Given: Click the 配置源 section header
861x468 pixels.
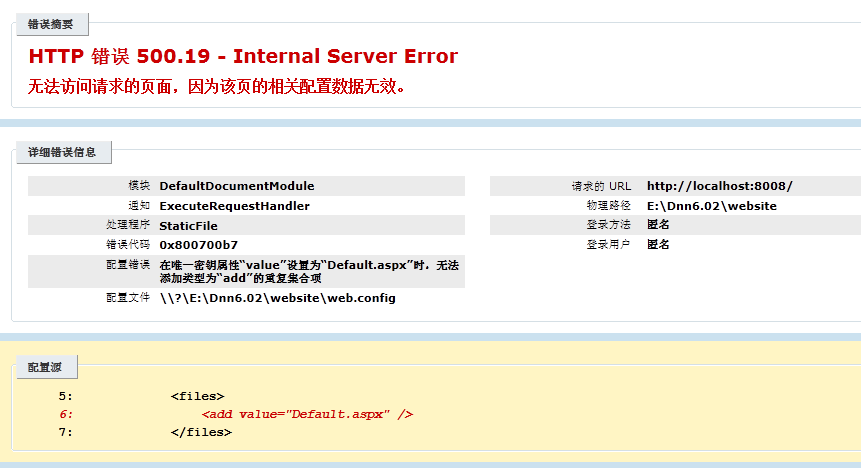Looking at the screenshot, I should point(45,367).
